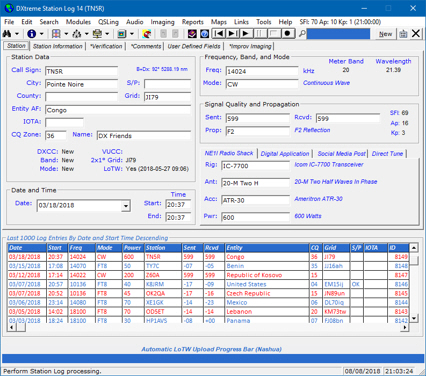Switch to the Direct Tune tab
The height and width of the screenshot is (376, 426).
pyautogui.click(x=387, y=154)
